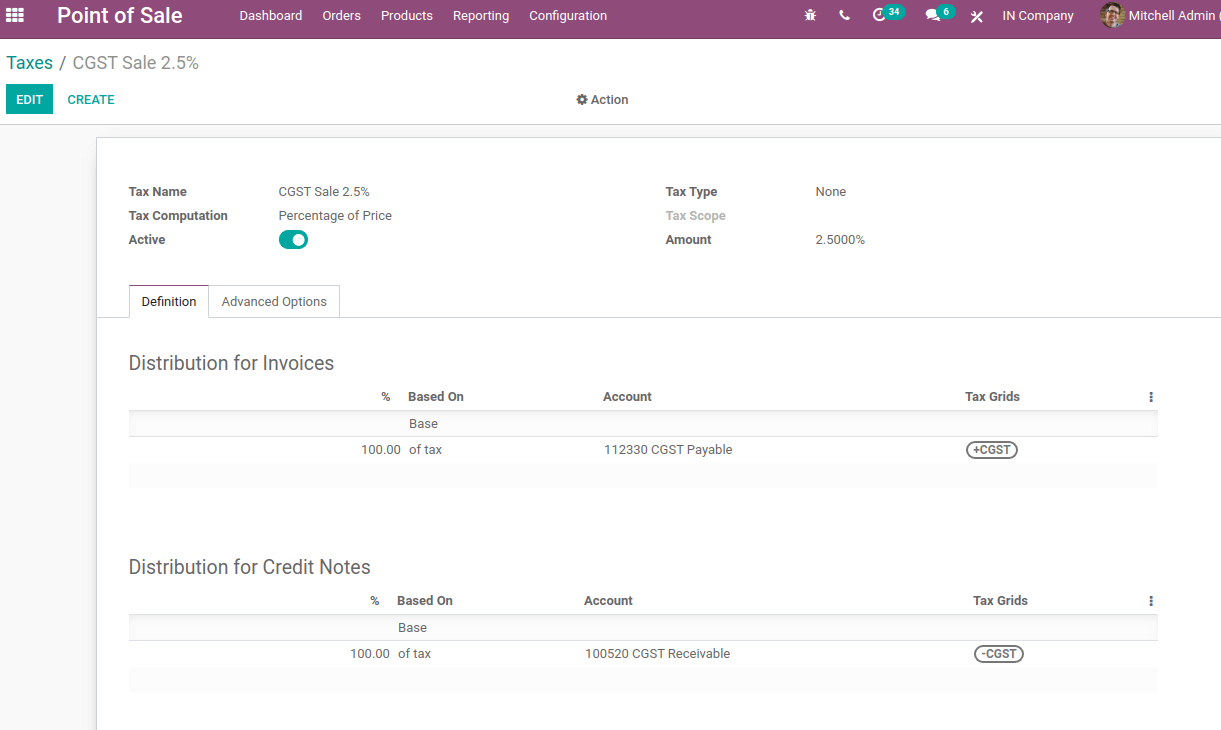Viewport: 1221px width, 730px height.
Task: Open activities clock icon with 34 badge
Action: point(888,14)
